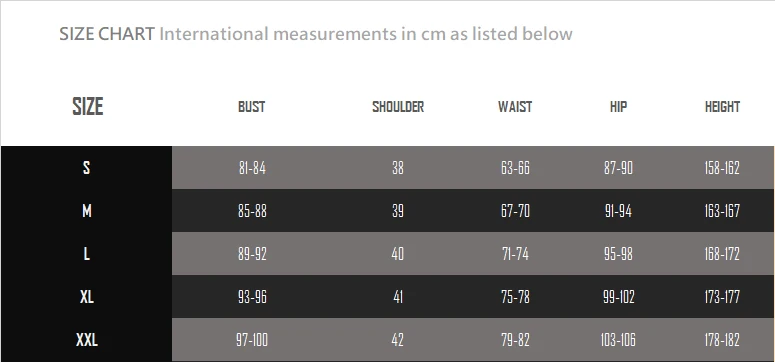This screenshot has width=775, height=362.
Task: Click the HIP column header
Action: click(x=618, y=107)
